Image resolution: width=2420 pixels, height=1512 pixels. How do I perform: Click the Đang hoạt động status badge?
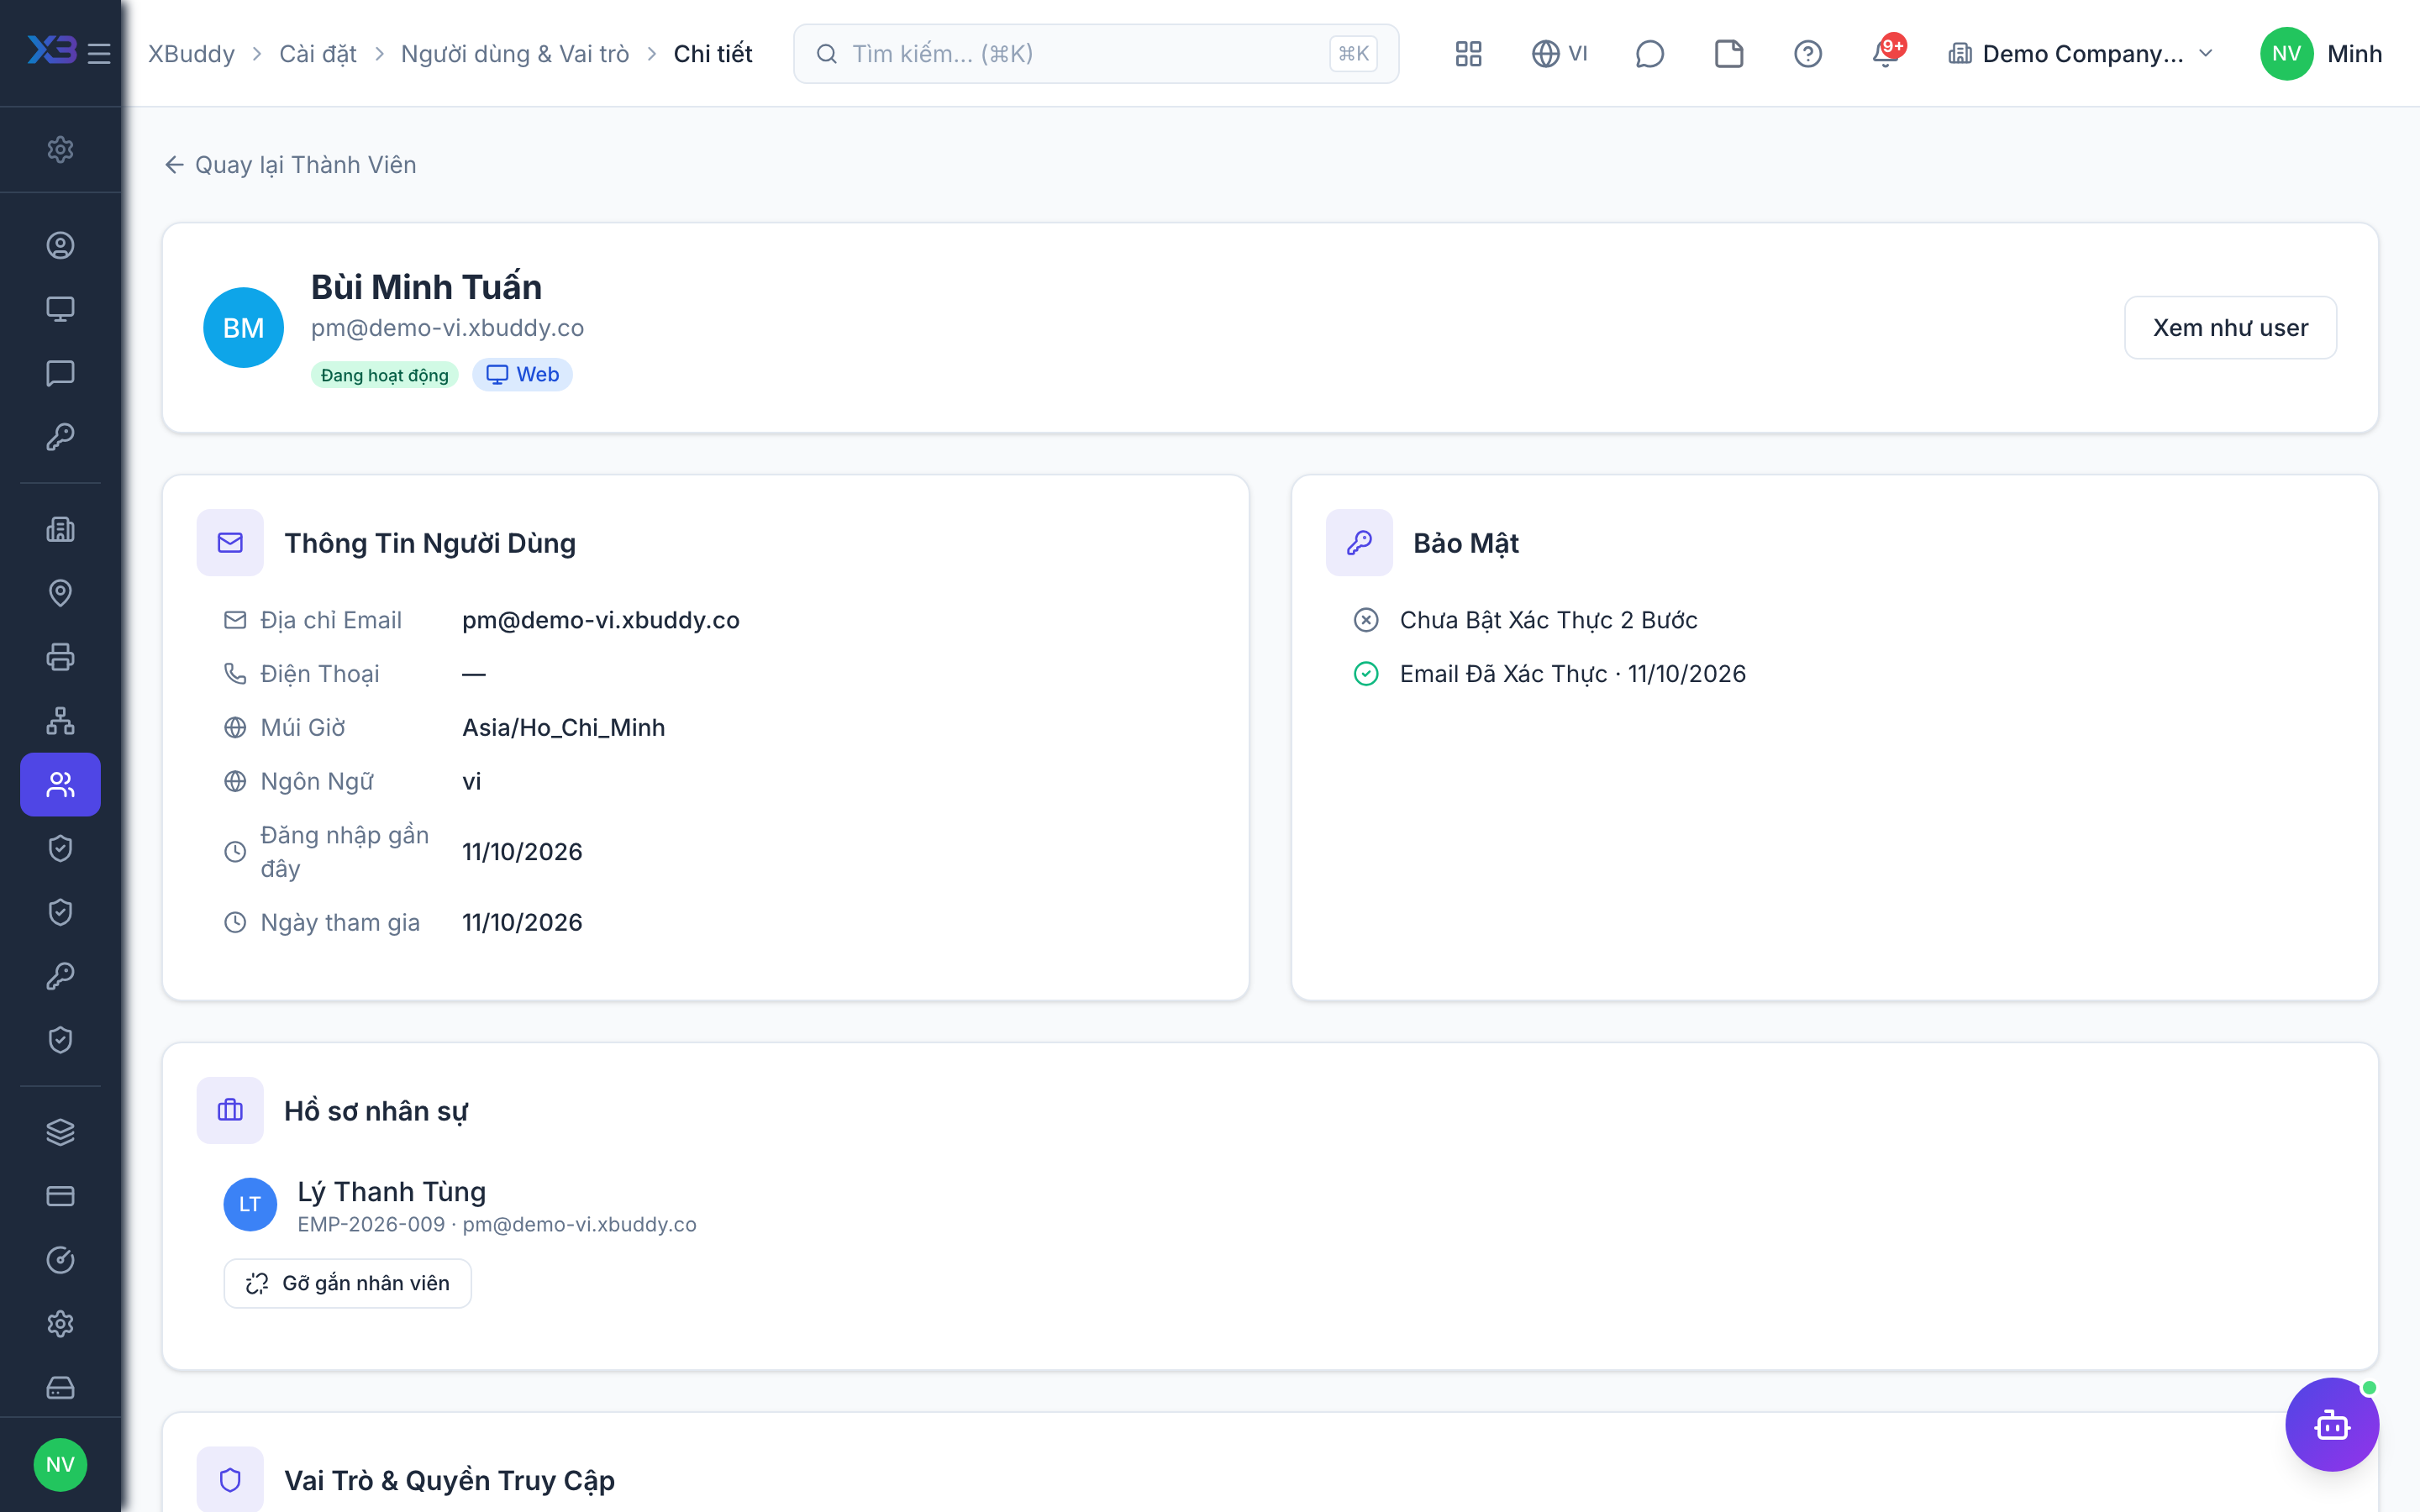[x=384, y=375]
